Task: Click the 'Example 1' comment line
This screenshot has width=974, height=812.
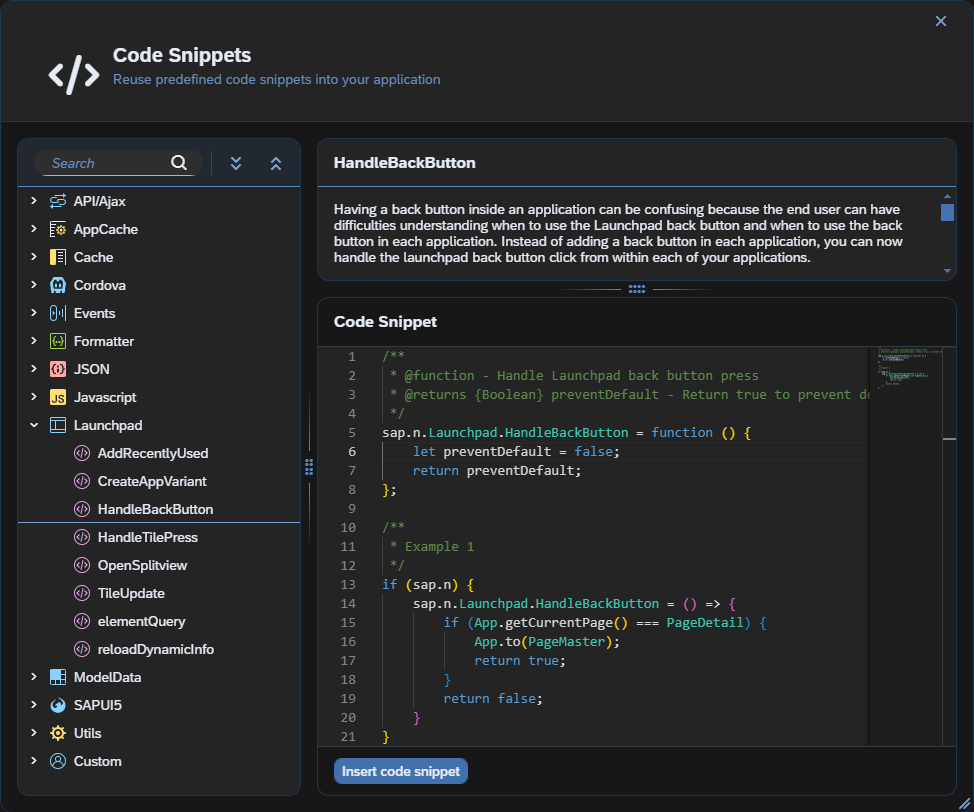Action: coord(432,547)
